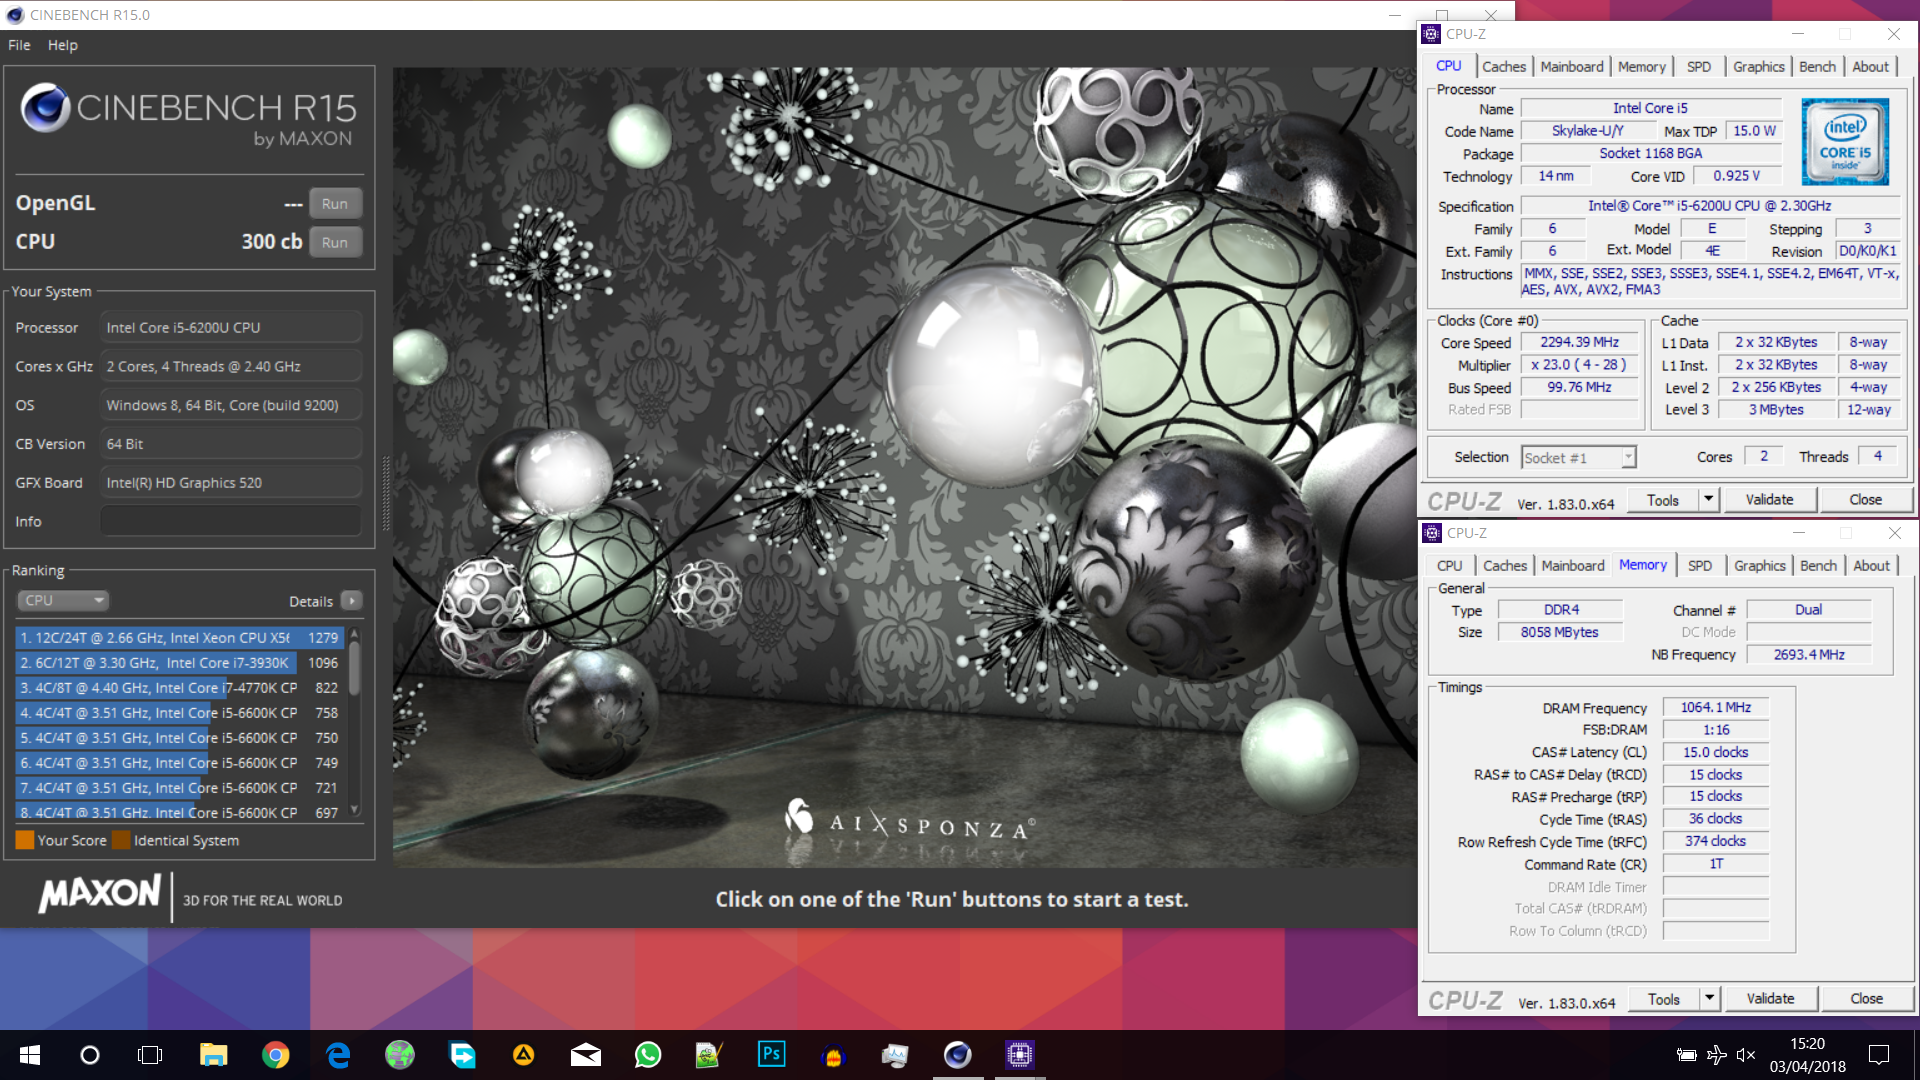The image size is (1920, 1080).
Task: Open the teal arrow taskbar app
Action: click(462, 1055)
